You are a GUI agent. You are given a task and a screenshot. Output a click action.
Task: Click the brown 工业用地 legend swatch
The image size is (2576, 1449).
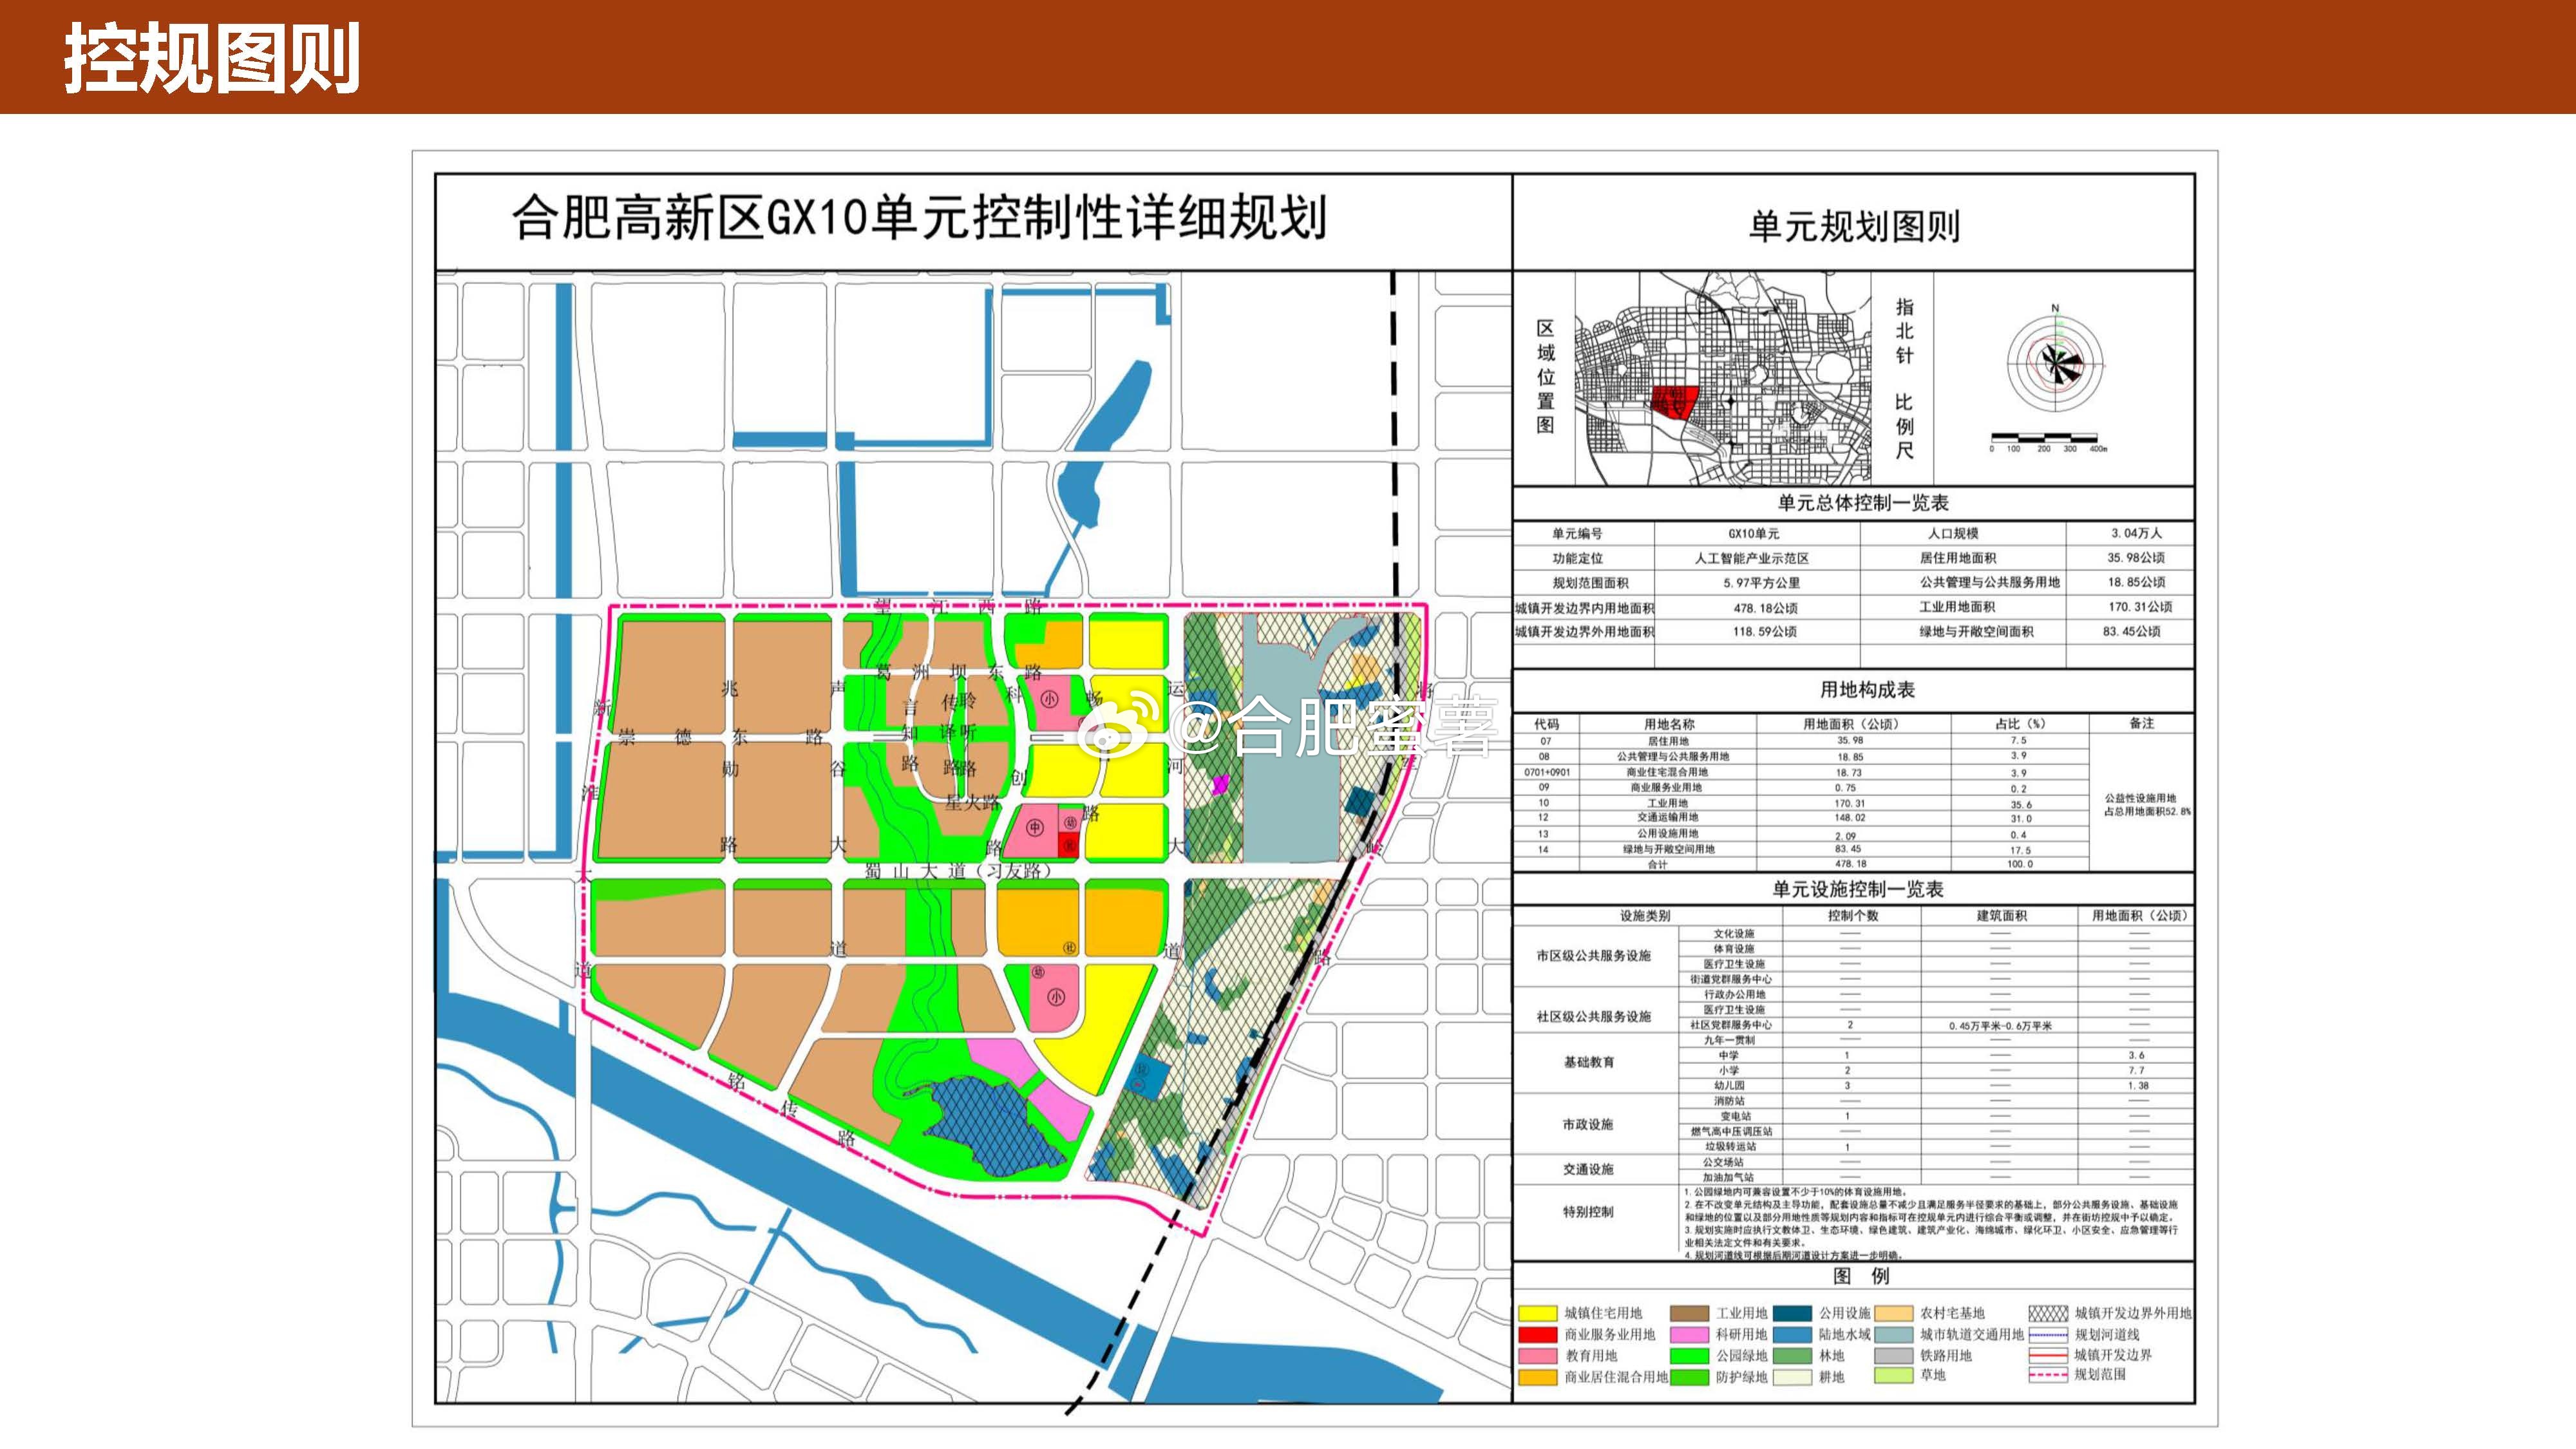1689,1313
